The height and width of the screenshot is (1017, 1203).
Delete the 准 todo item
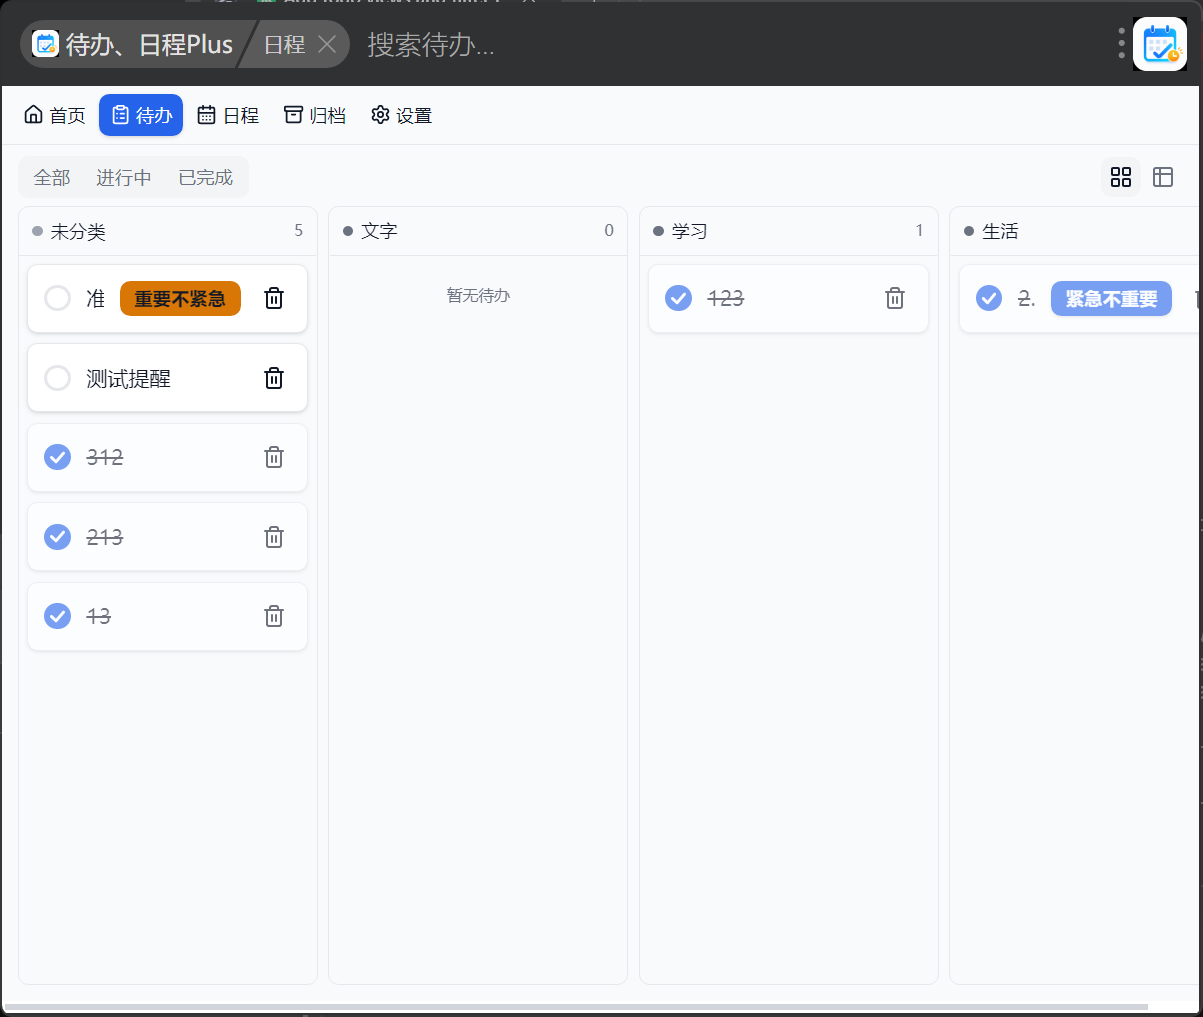tap(274, 298)
